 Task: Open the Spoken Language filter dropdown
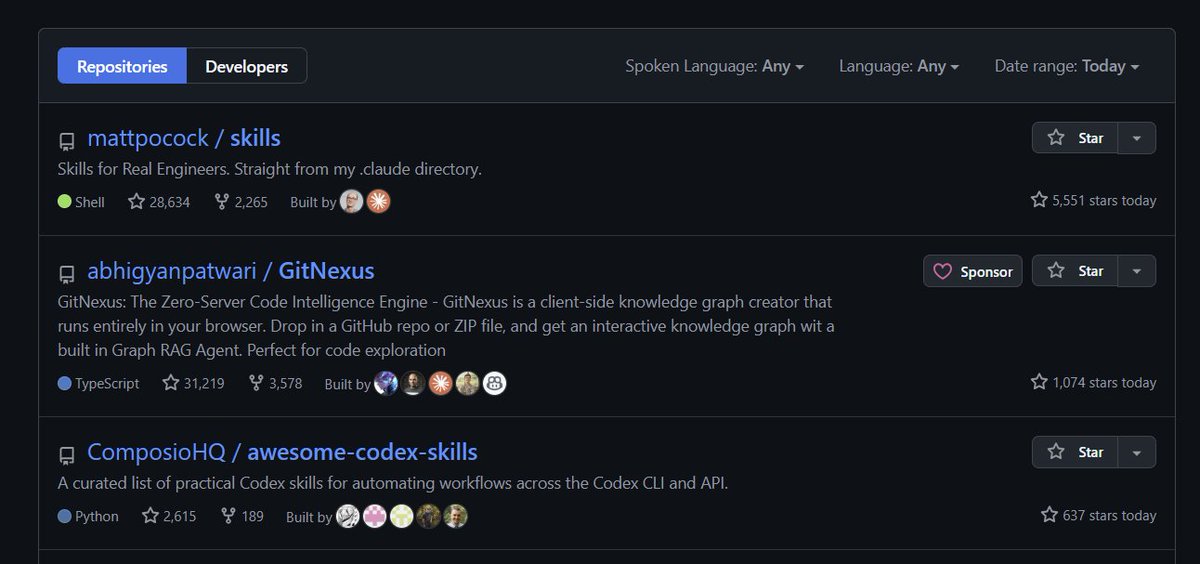pyautogui.click(x=714, y=66)
